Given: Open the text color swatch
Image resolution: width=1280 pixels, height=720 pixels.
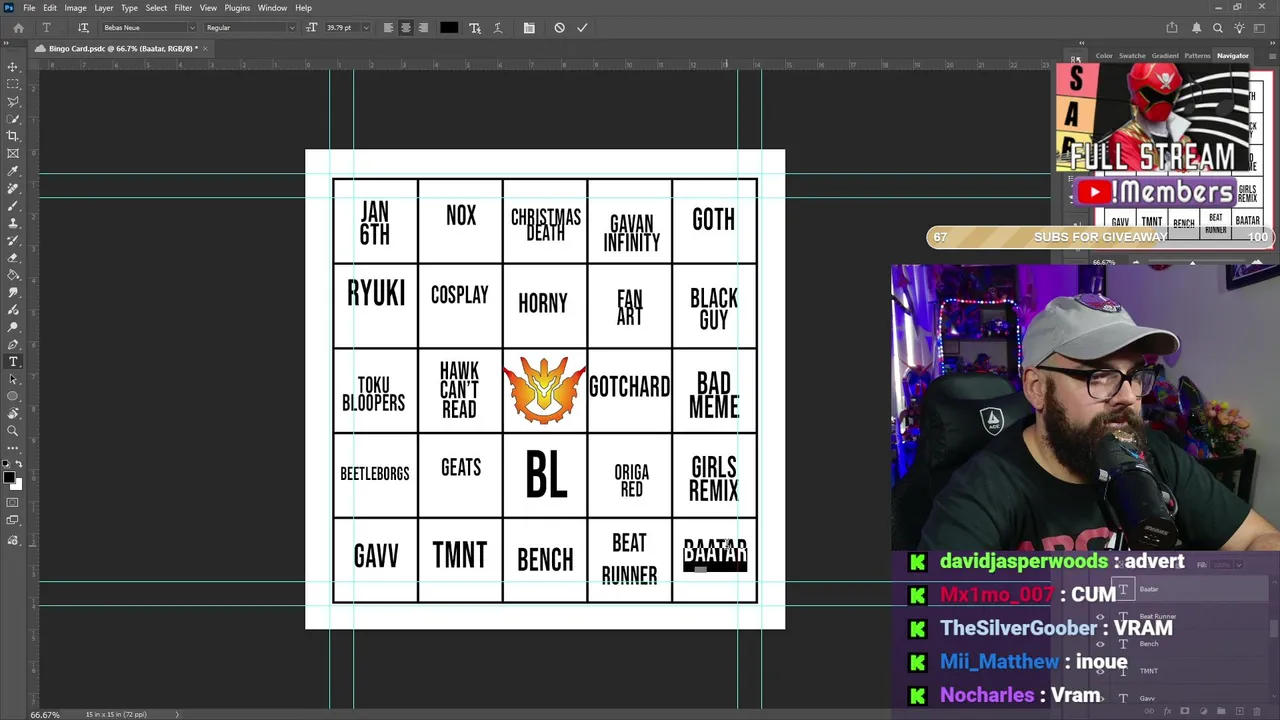Looking at the screenshot, I should [x=449, y=28].
